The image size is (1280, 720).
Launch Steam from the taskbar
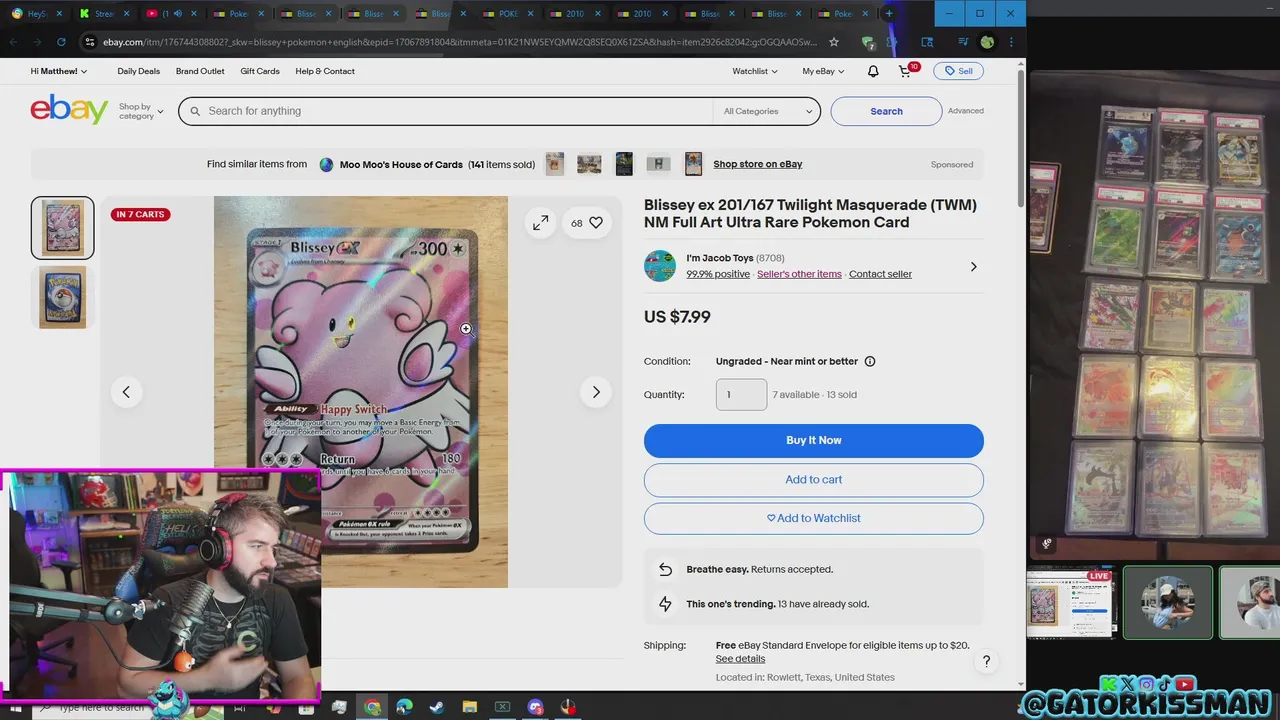click(437, 708)
